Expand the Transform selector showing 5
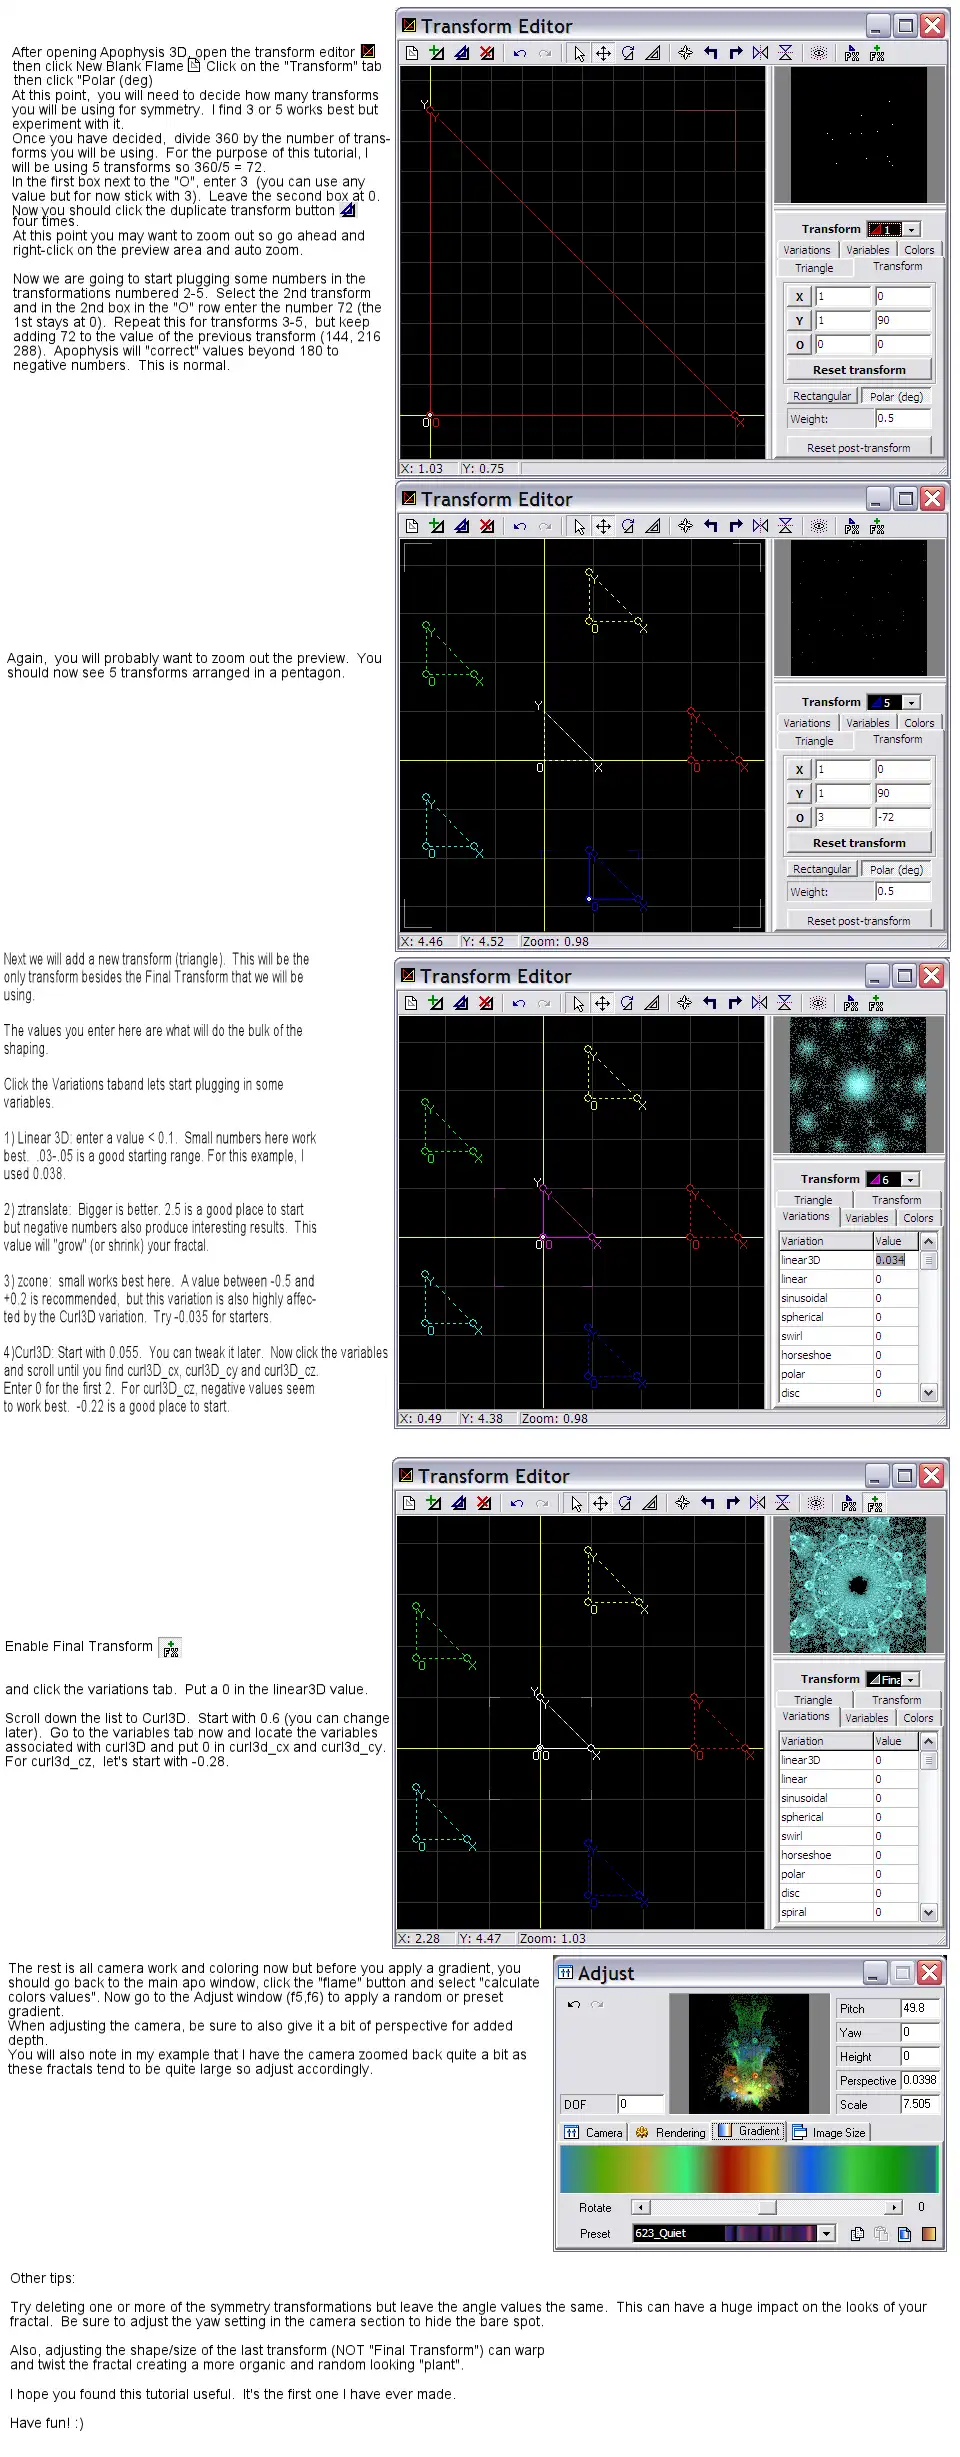The image size is (960, 2457). [x=911, y=703]
